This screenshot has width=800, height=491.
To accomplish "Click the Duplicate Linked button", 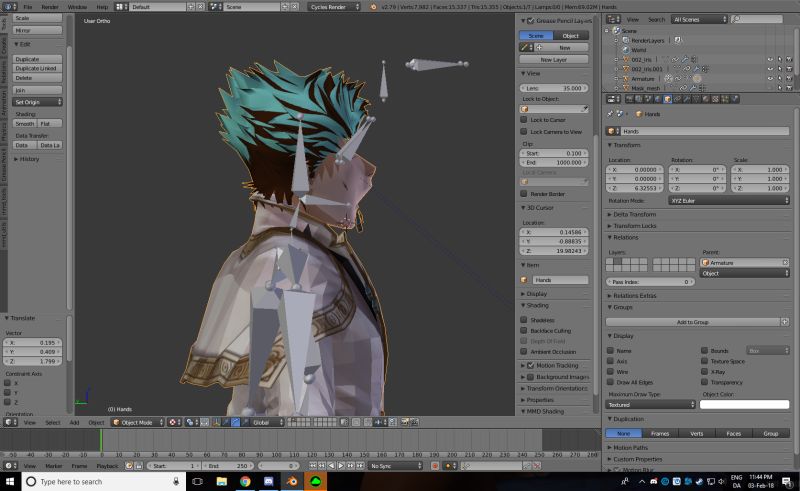I will (38, 68).
